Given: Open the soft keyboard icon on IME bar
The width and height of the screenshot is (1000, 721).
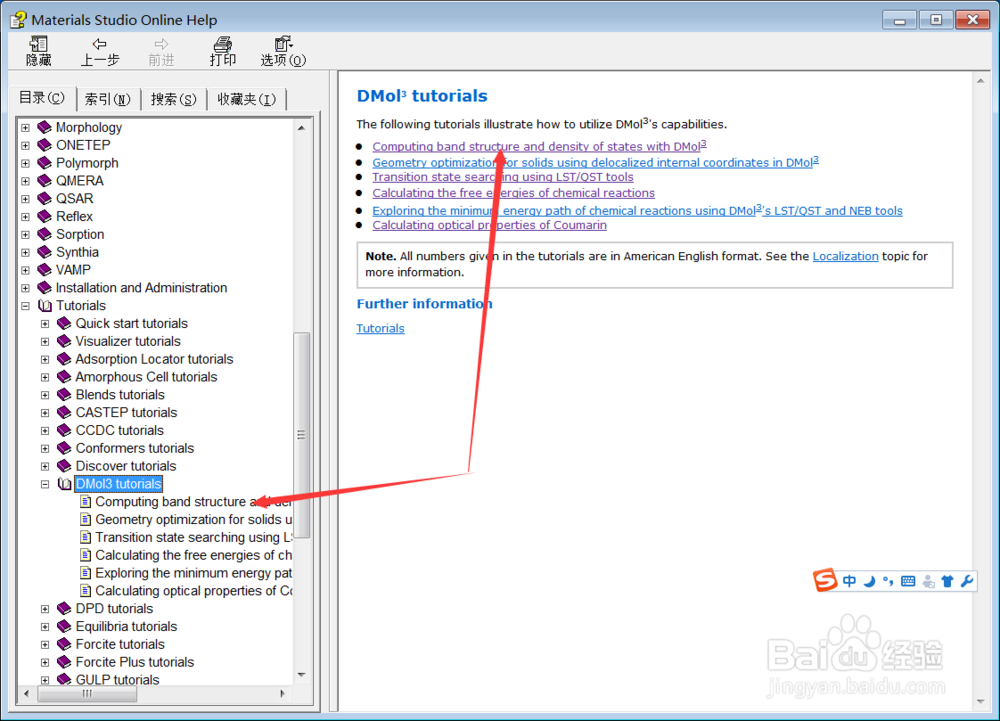Looking at the screenshot, I should [x=908, y=581].
